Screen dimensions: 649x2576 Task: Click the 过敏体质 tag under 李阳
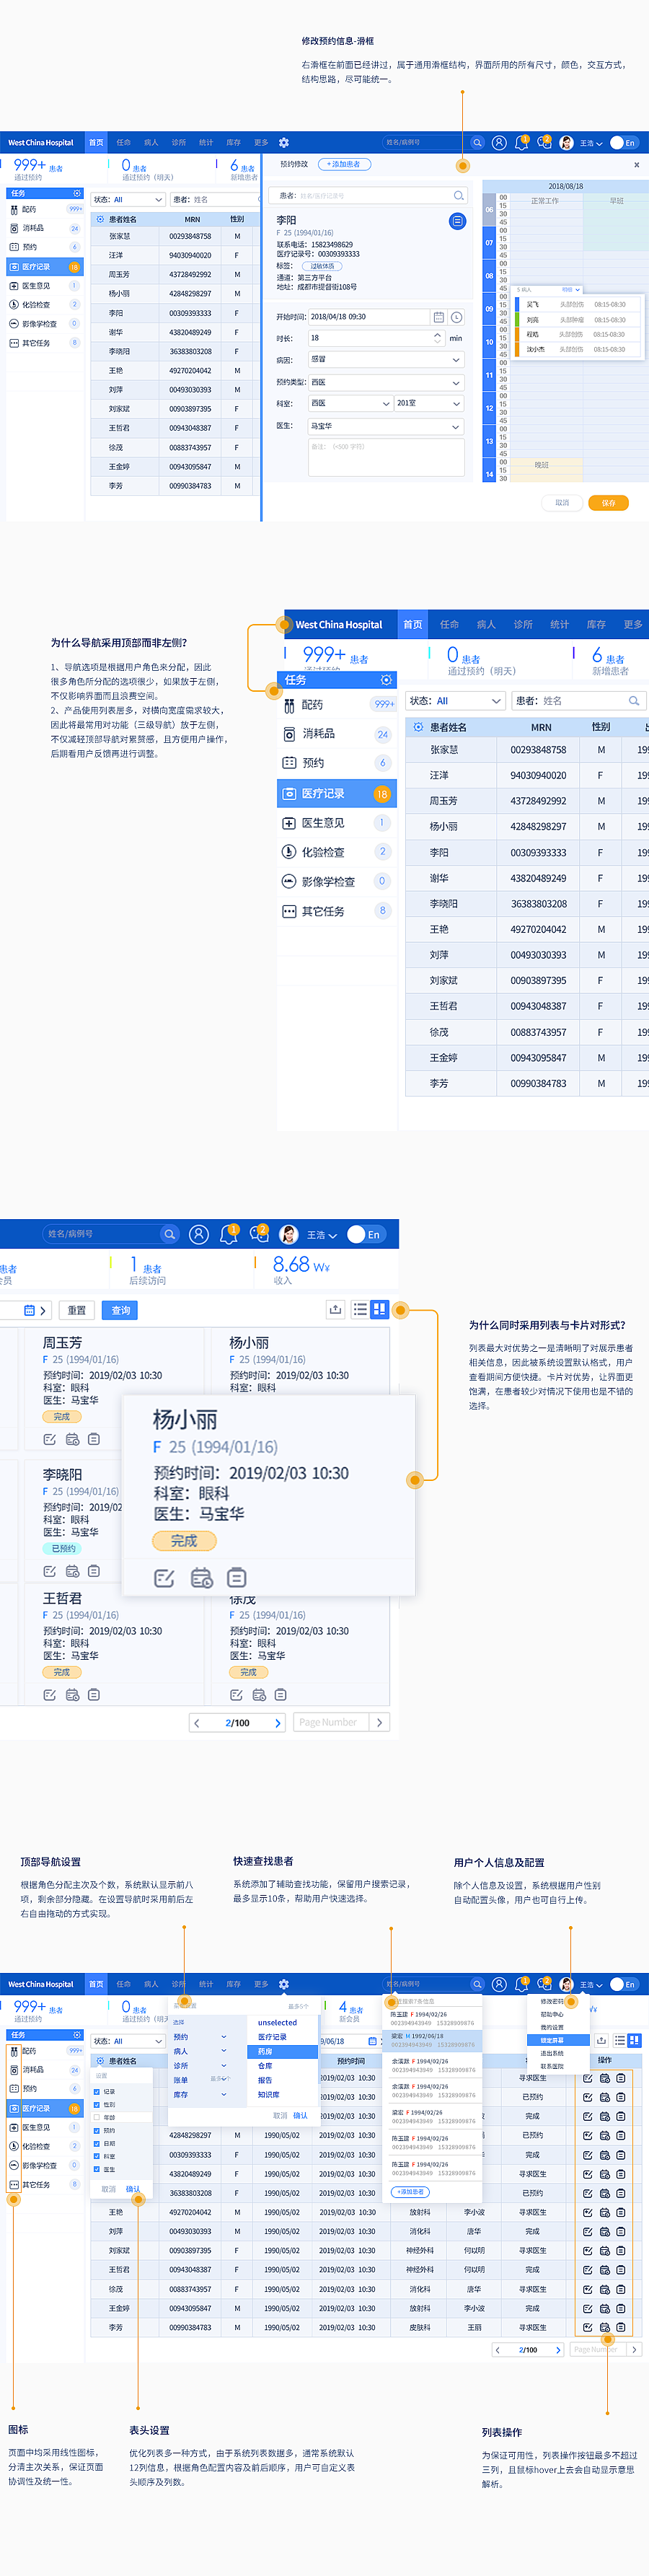click(322, 266)
